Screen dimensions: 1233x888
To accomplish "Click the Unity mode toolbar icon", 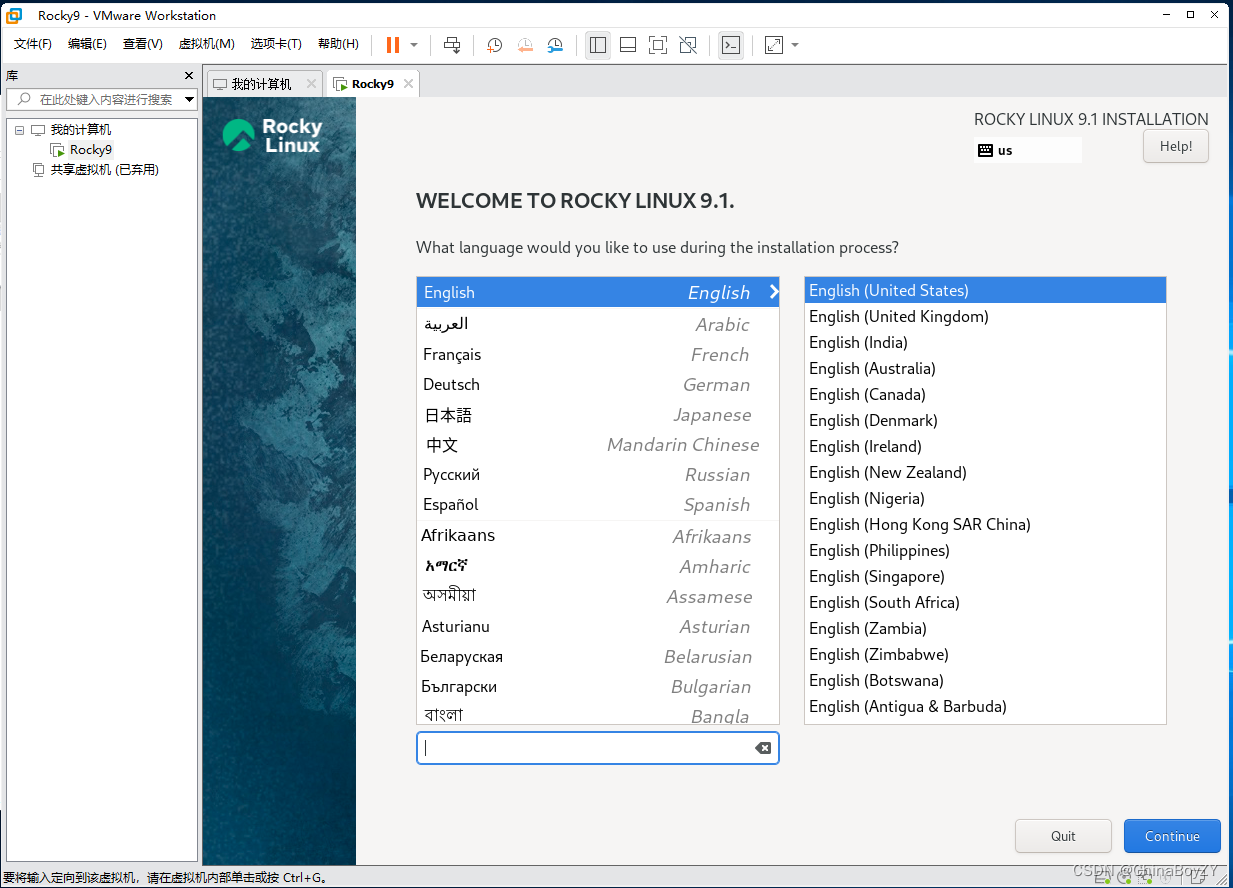I will tap(688, 45).
